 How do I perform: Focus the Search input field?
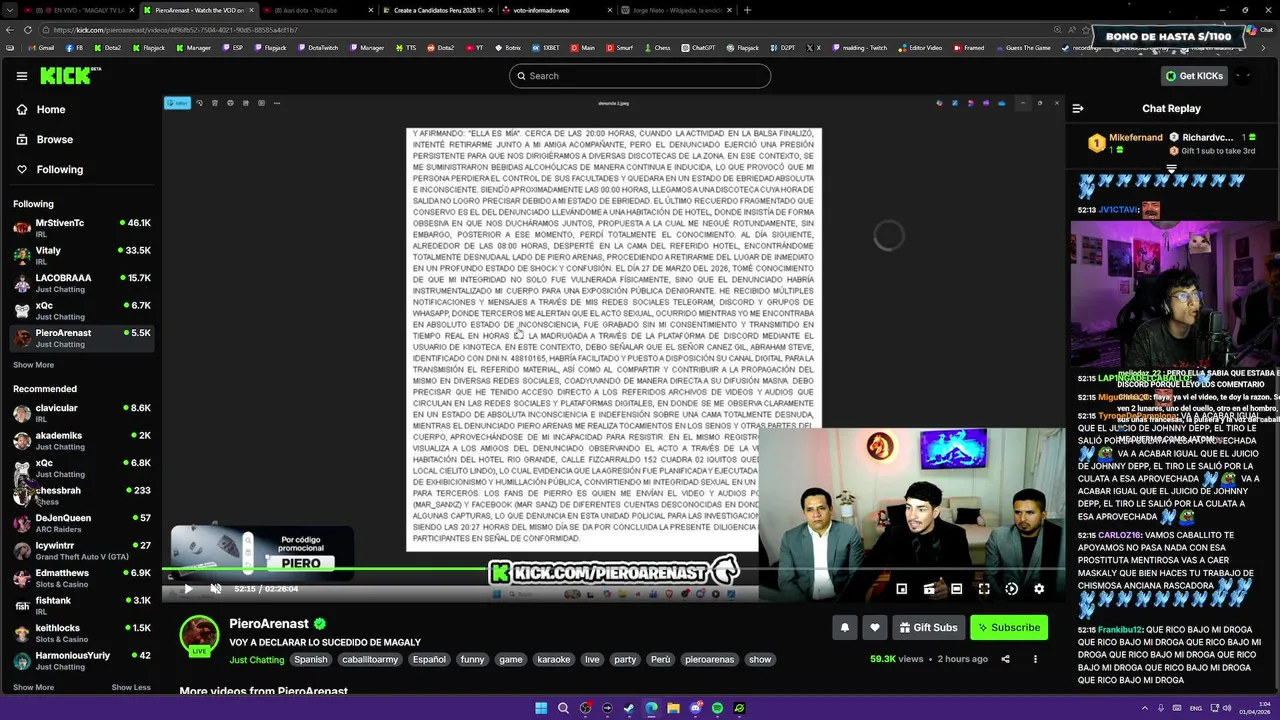coord(640,76)
